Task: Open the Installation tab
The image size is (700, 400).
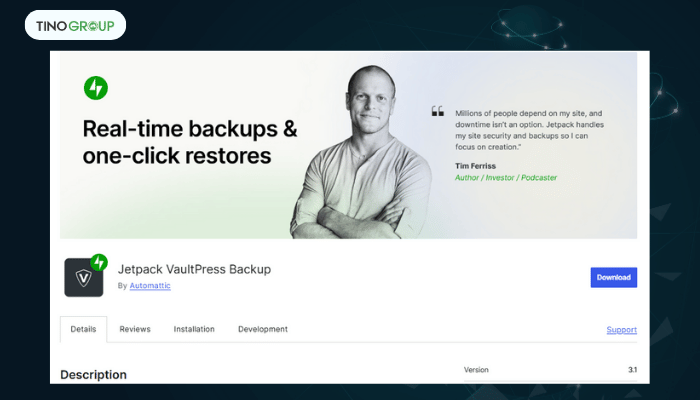Action: click(194, 329)
